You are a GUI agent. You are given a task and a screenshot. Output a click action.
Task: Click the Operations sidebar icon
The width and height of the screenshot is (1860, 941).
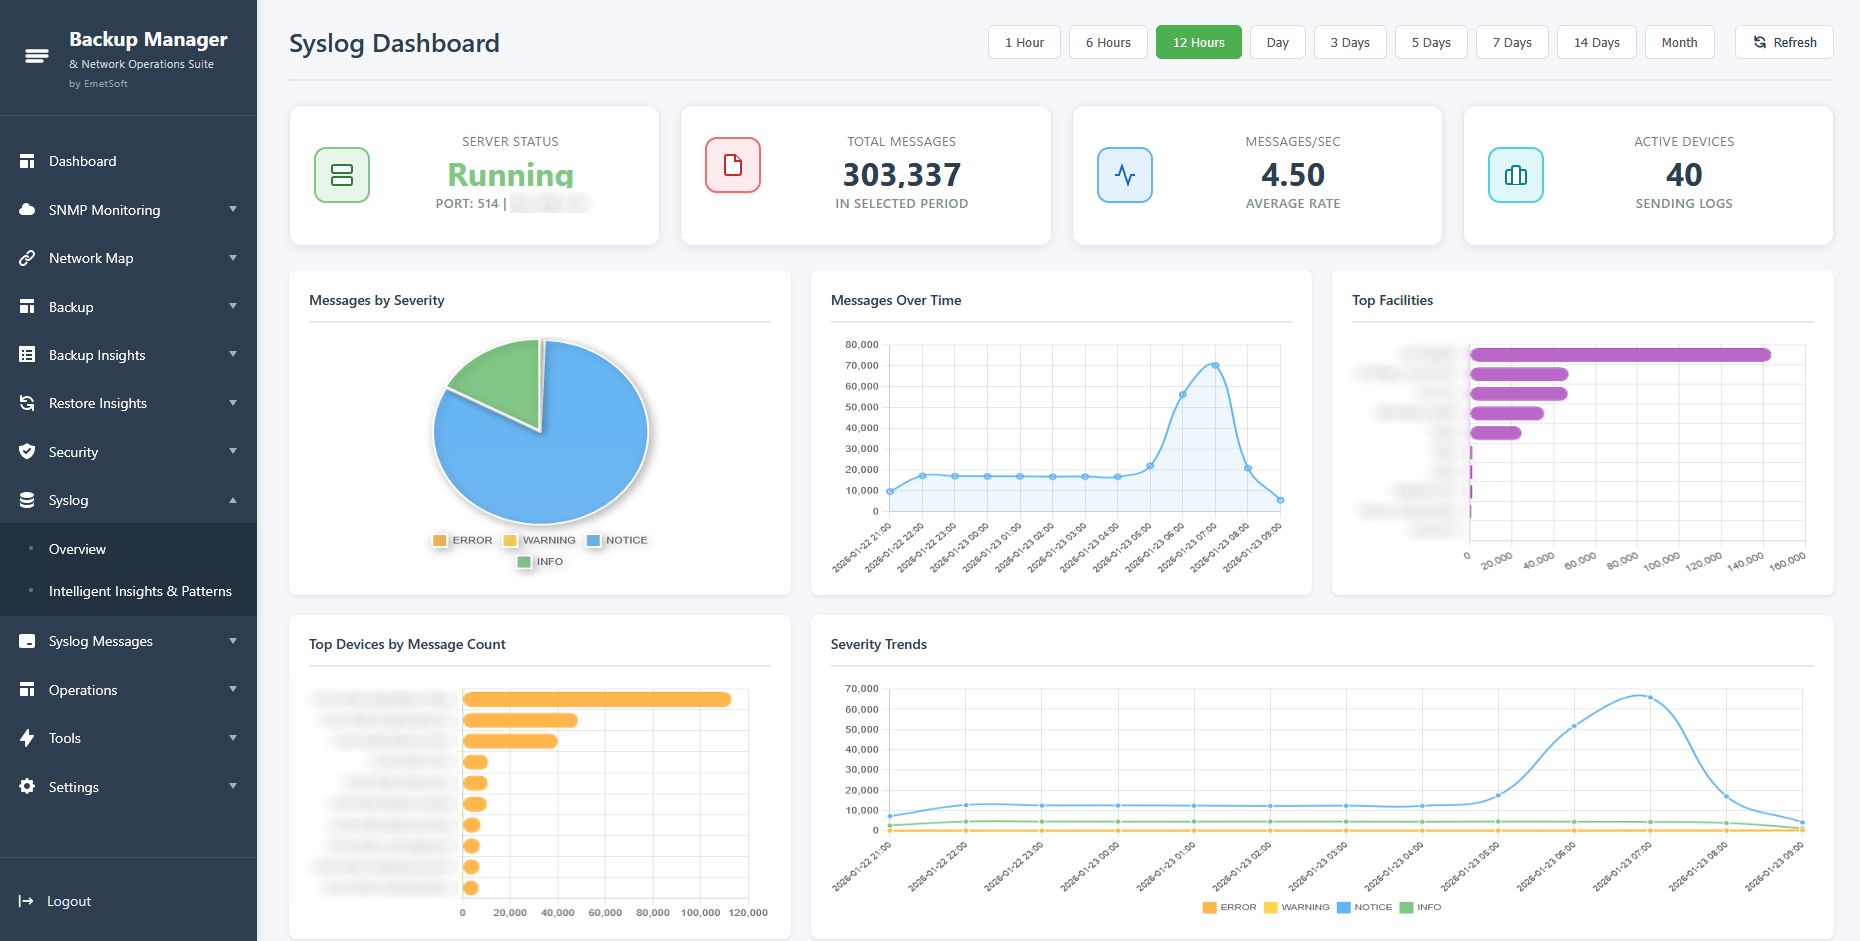tap(27, 690)
